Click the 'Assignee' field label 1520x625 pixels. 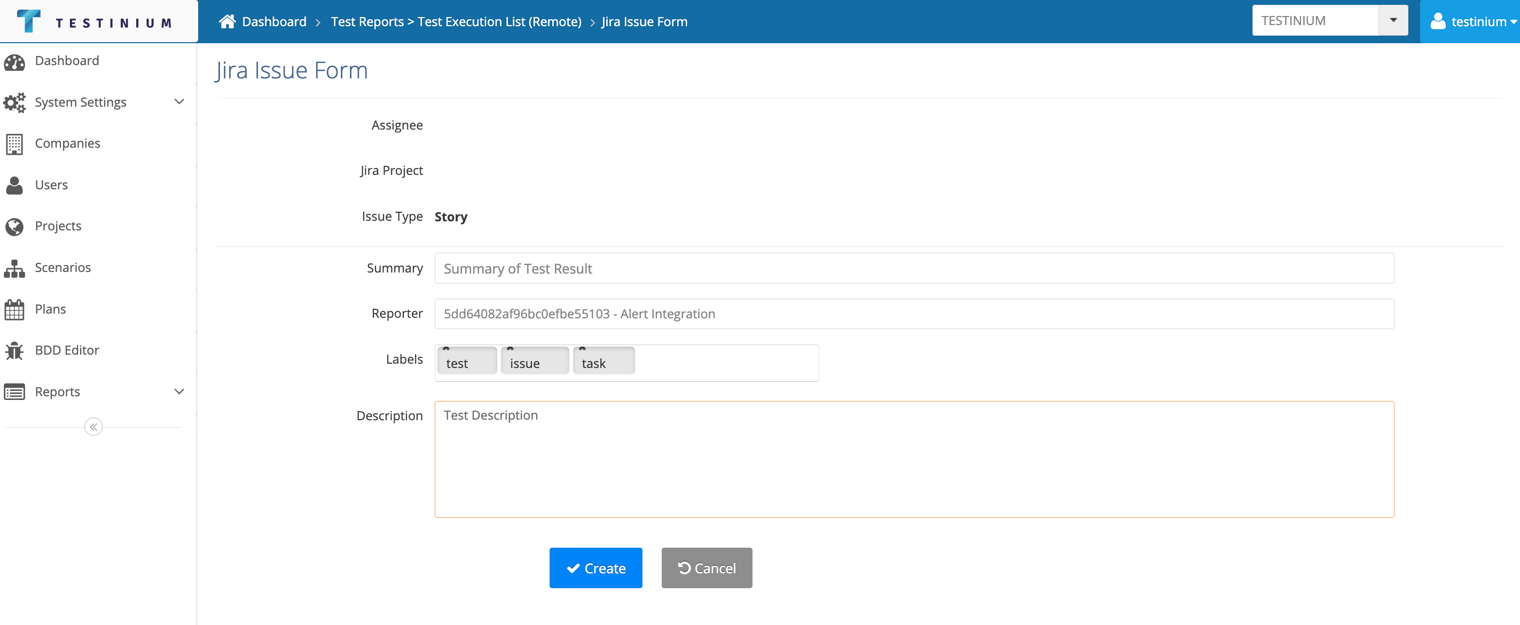pyautogui.click(x=397, y=125)
